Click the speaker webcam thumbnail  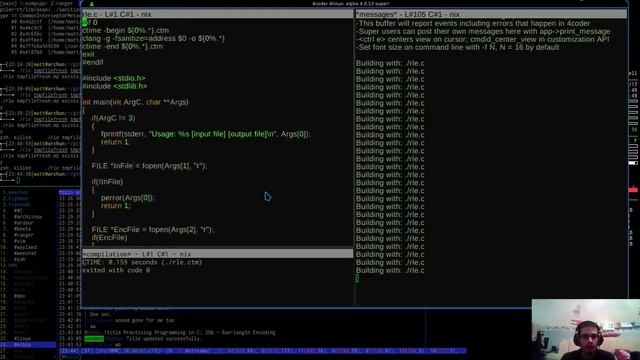pyautogui.click(x=586, y=329)
